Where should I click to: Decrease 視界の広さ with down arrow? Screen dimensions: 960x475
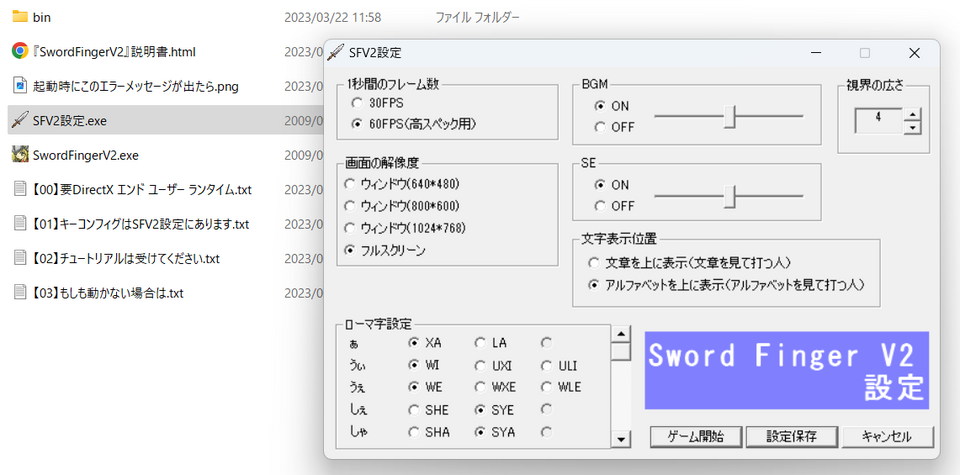pyautogui.click(x=911, y=127)
